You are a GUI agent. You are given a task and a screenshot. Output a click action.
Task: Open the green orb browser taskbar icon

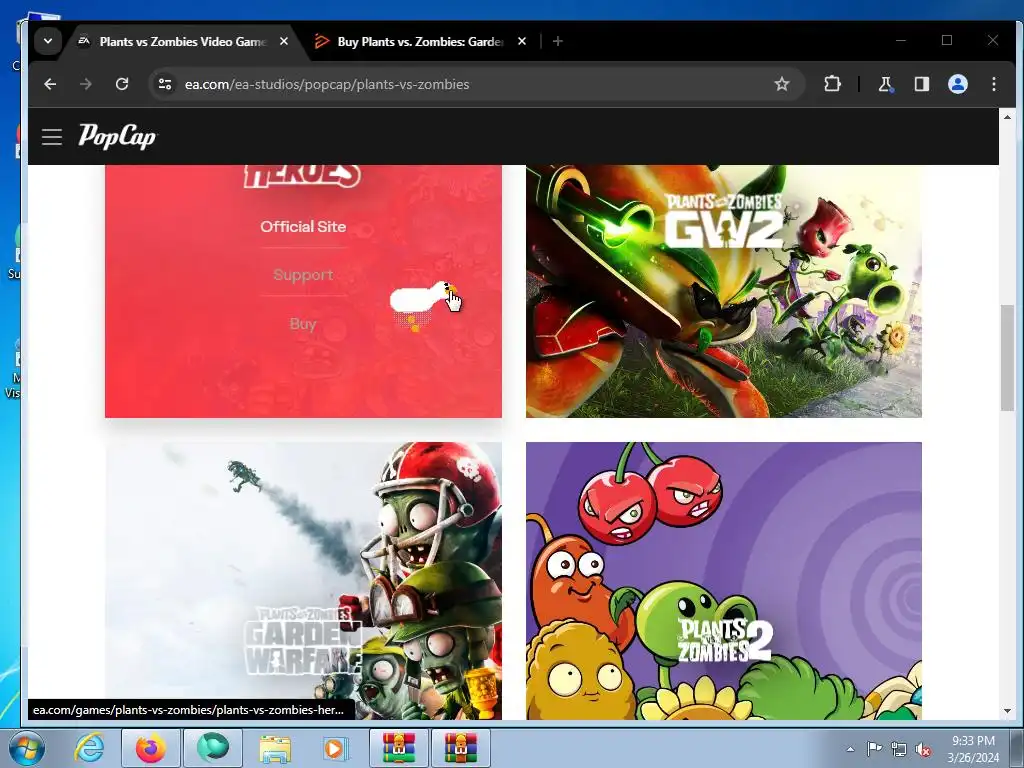point(213,748)
